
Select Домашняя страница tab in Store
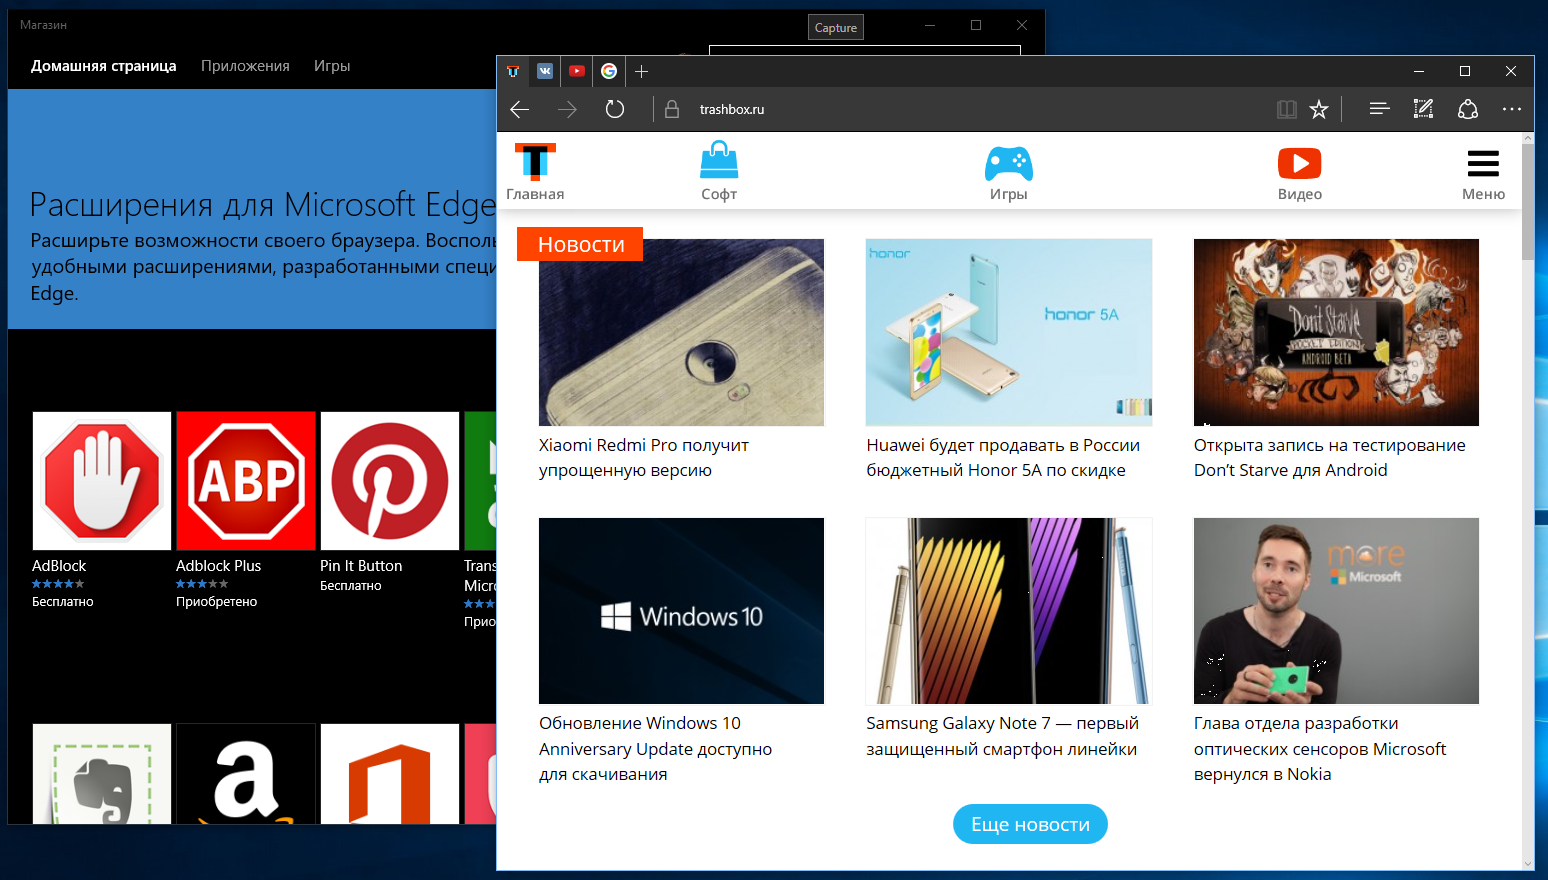103,66
